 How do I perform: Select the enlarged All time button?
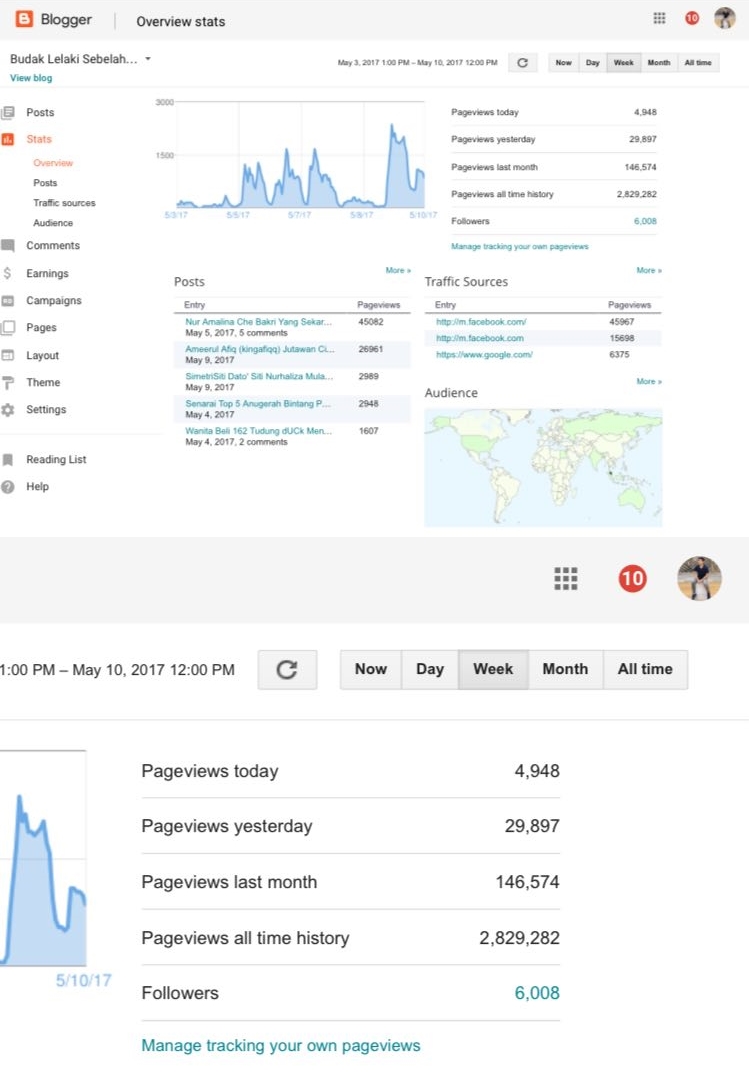(x=645, y=669)
